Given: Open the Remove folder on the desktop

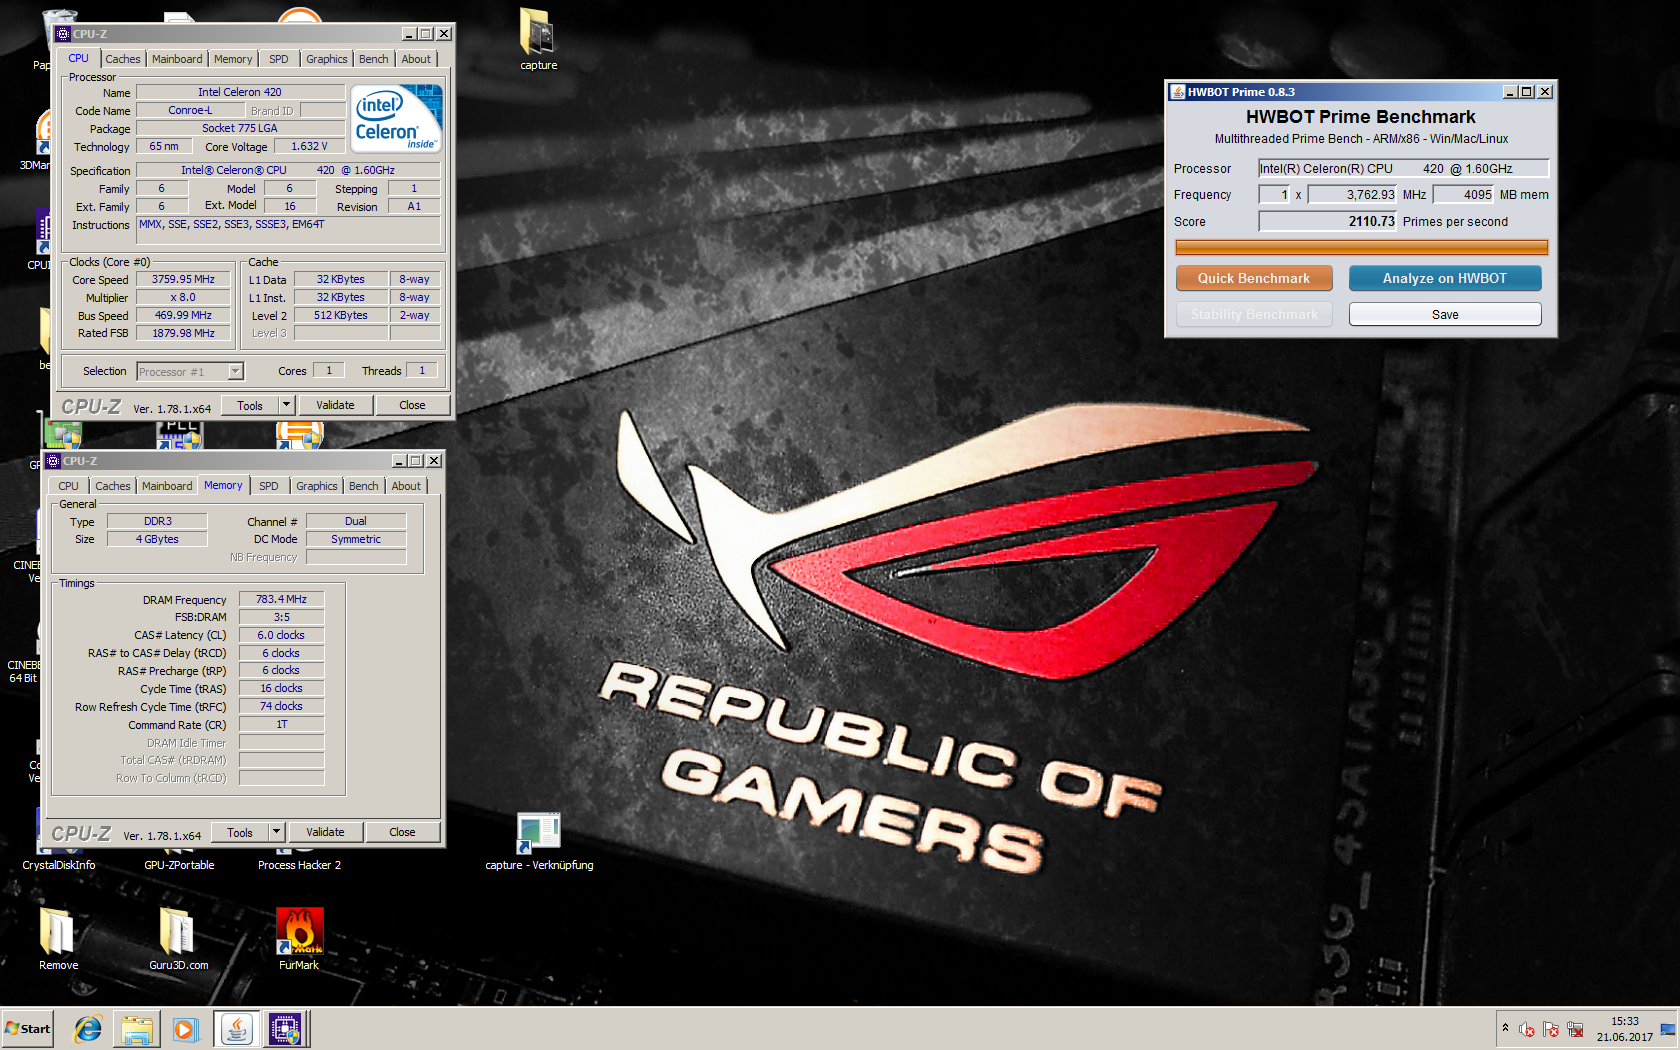Looking at the screenshot, I should click(x=58, y=938).
